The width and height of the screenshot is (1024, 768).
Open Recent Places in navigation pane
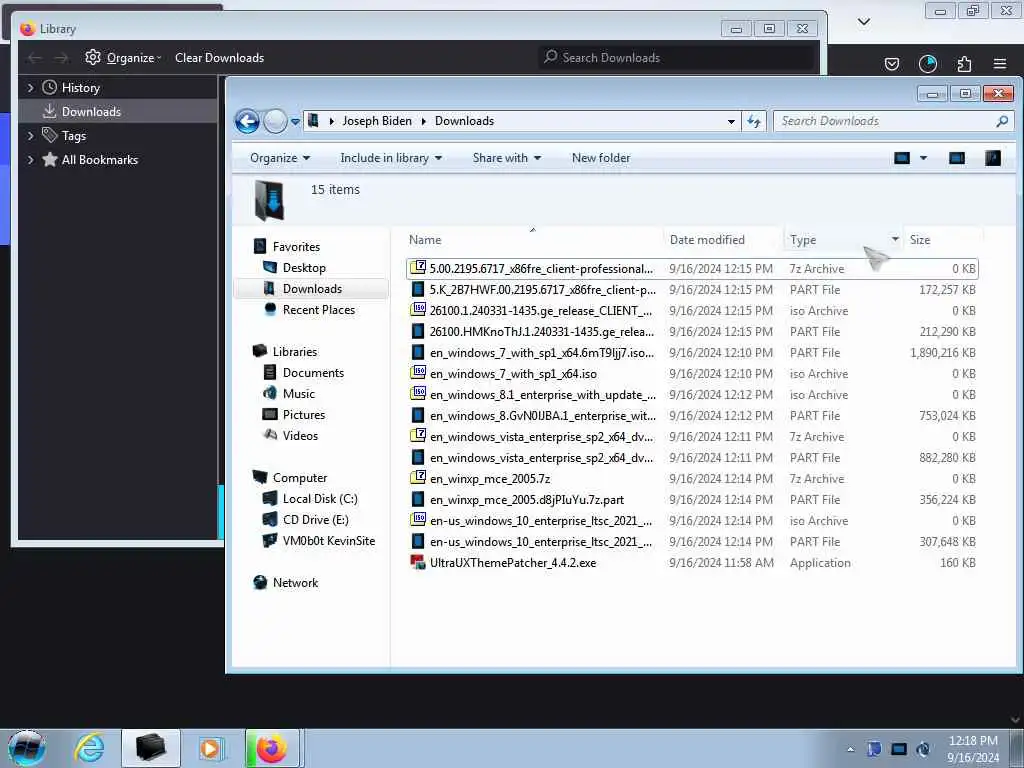tap(319, 310)
